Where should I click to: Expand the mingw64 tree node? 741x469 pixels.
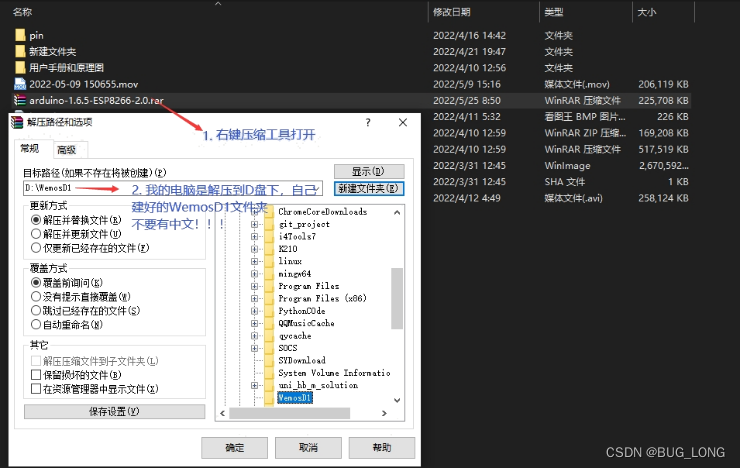coord(254,274)
